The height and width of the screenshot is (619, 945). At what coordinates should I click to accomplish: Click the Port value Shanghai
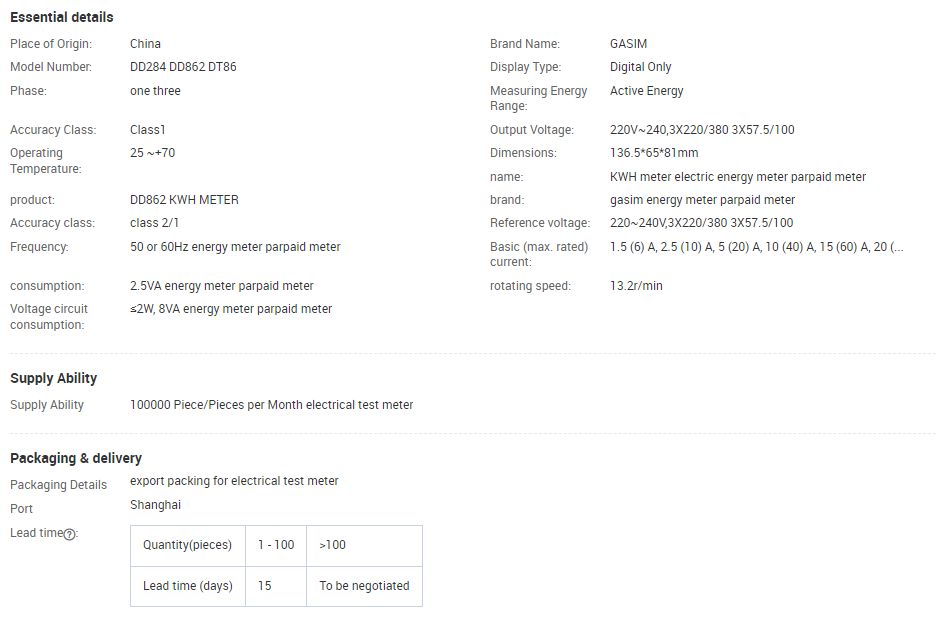click(x=155, y=505)
